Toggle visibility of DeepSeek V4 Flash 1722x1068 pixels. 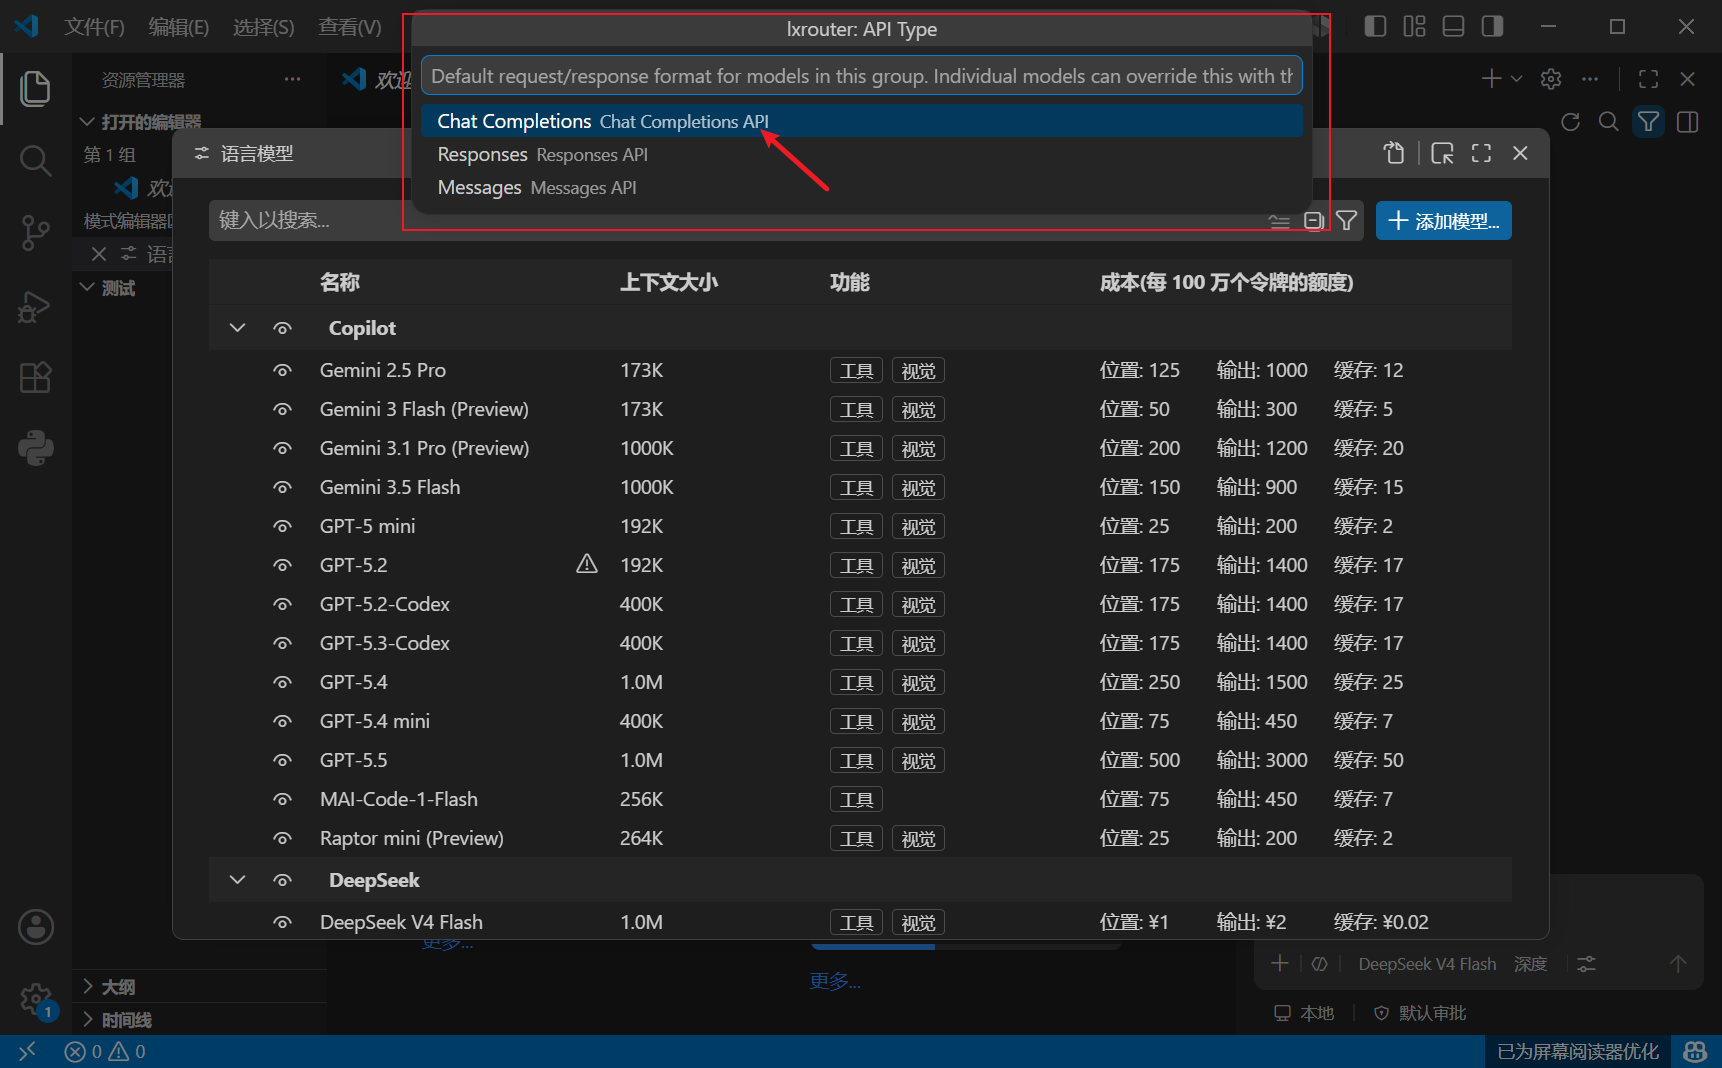click(x=283, y=922)
